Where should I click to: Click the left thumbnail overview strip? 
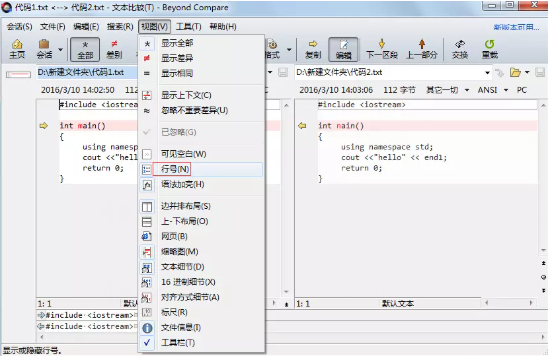point(18,74)
